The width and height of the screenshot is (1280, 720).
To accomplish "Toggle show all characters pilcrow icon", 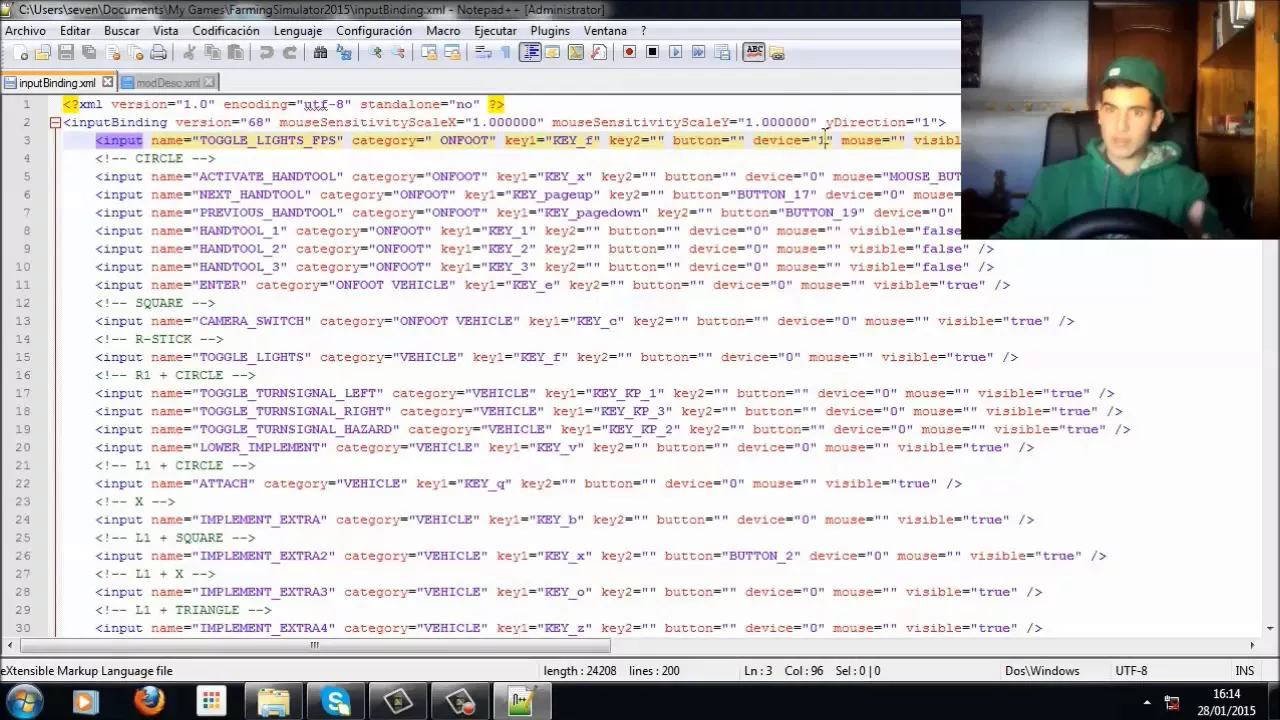I will (x=506, y=52).
